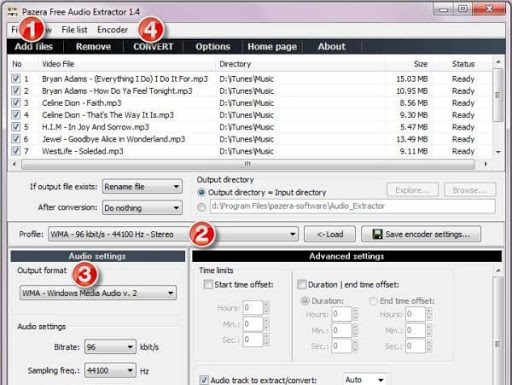Select the custom output directory radio button
This screenshot has height=385, width=512.
201,207
